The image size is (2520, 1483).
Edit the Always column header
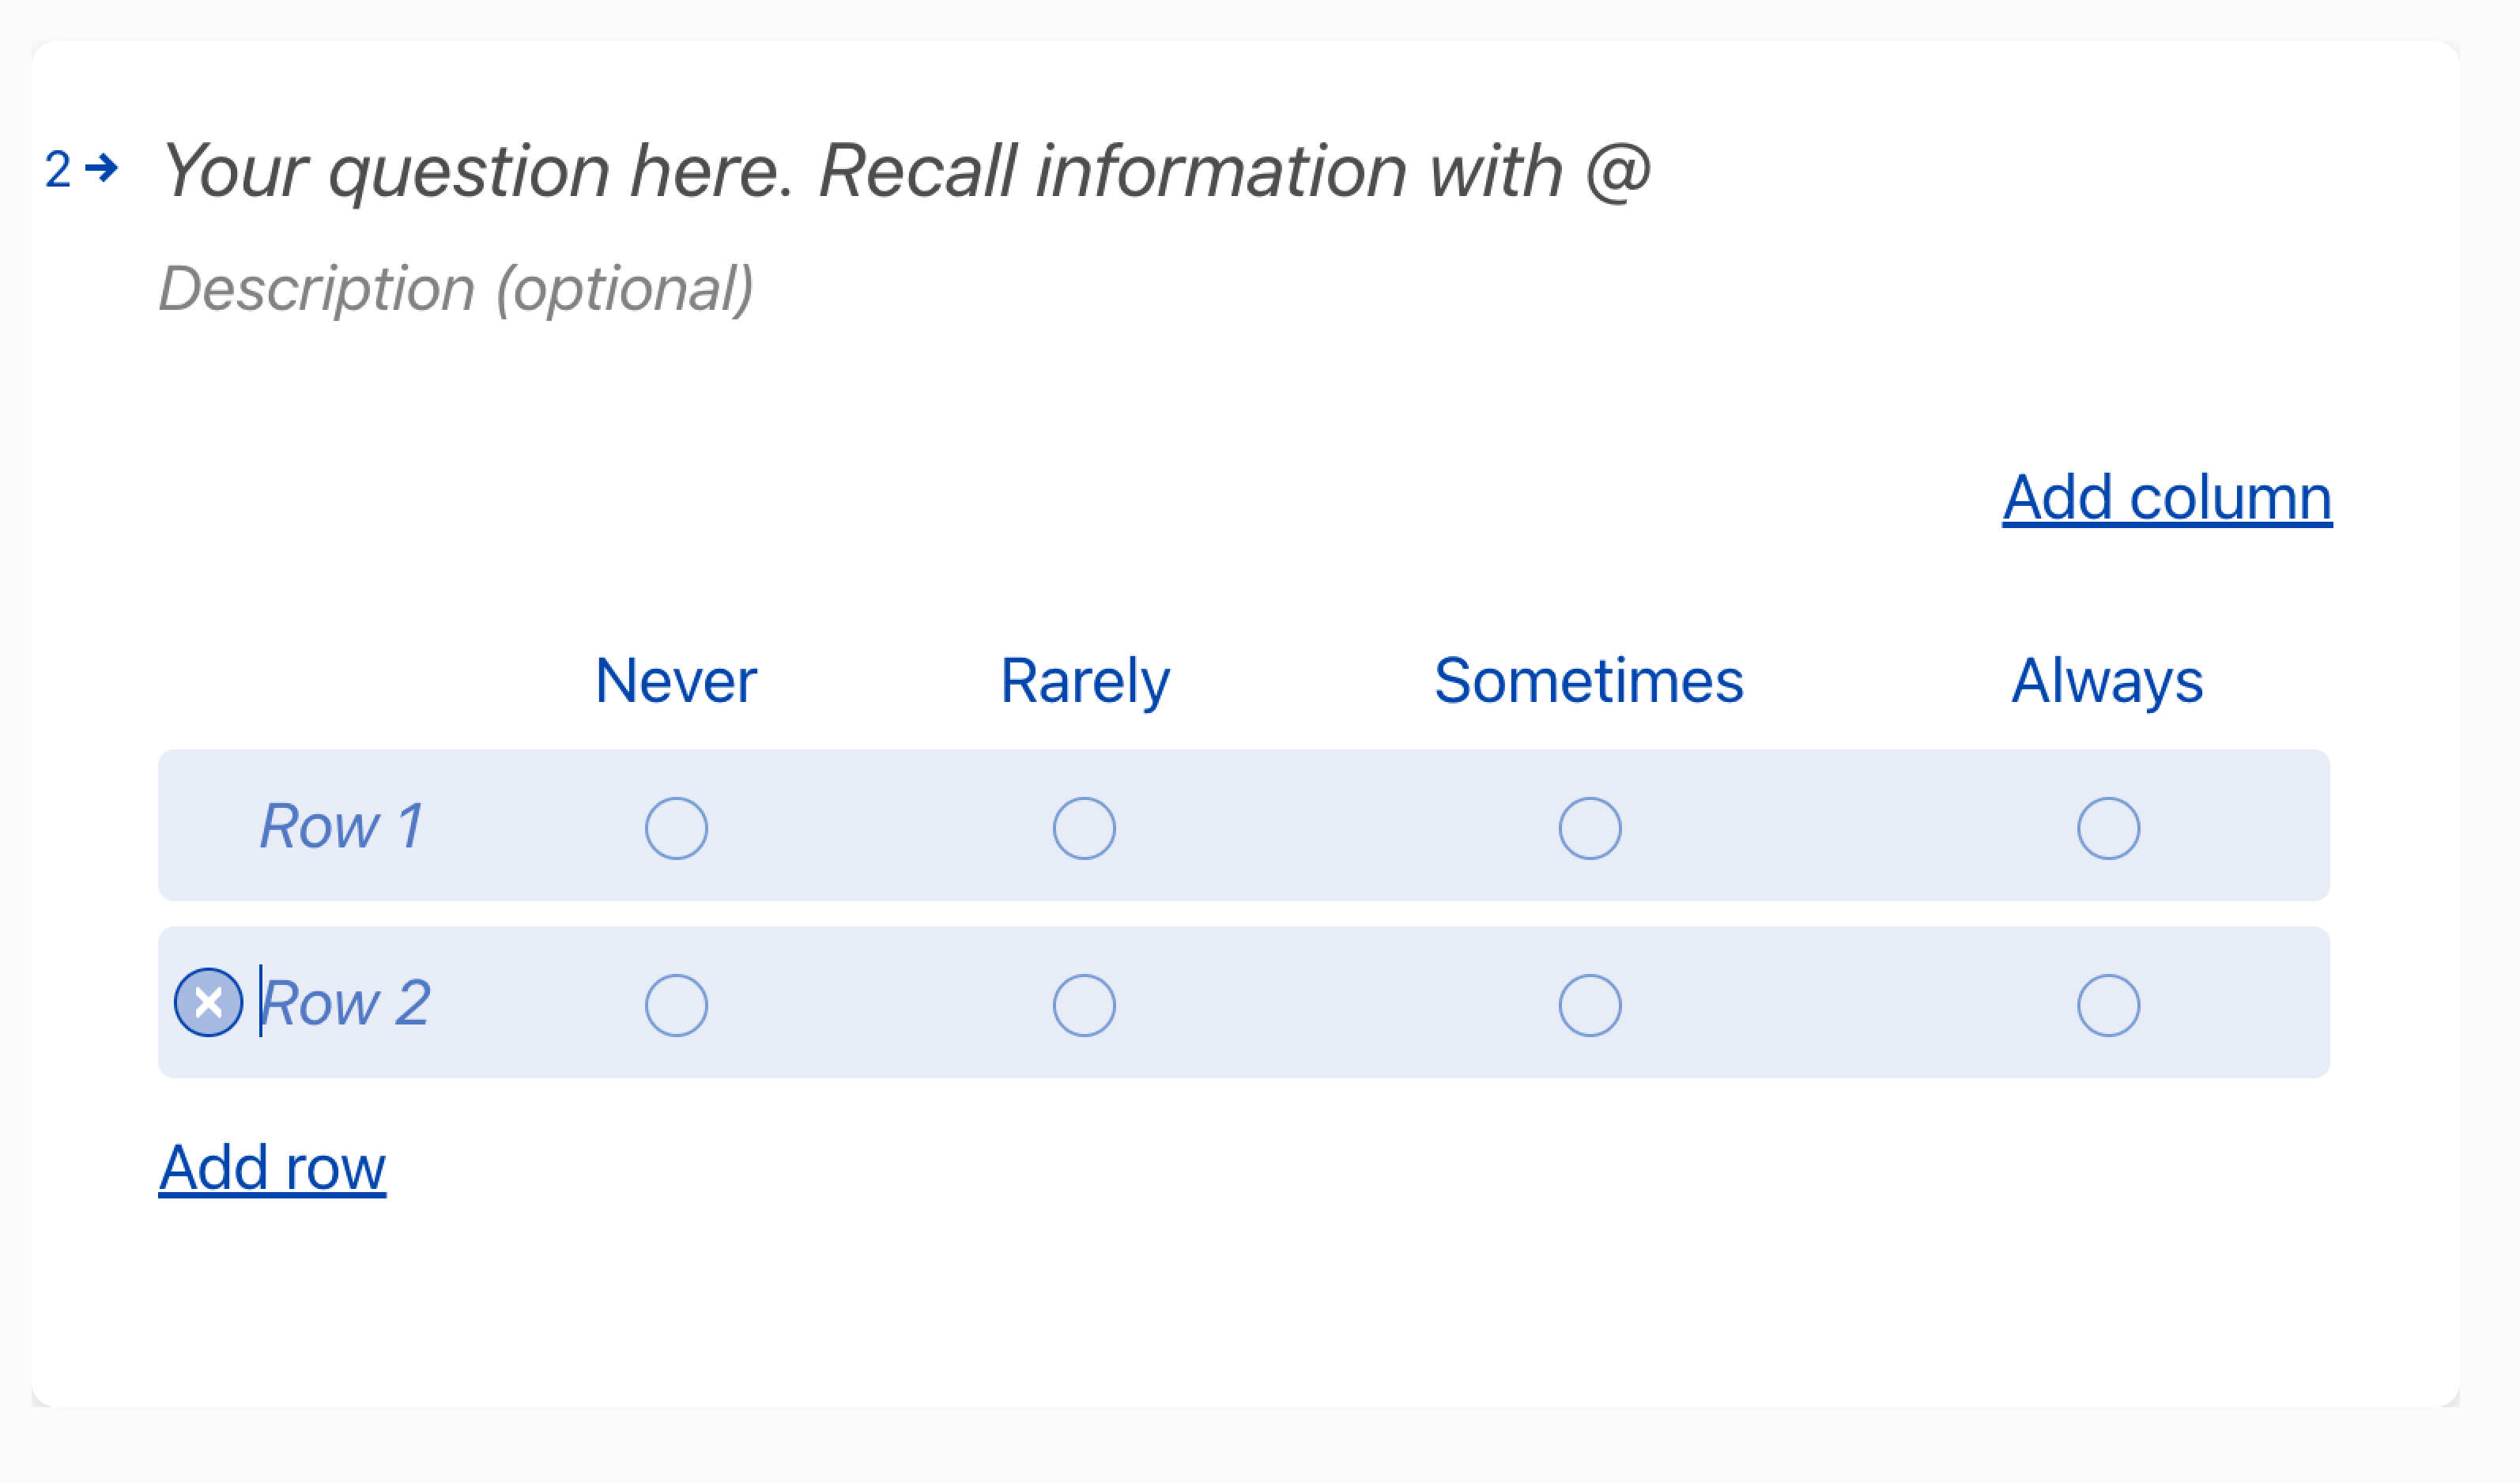(x=2107, y=681)
